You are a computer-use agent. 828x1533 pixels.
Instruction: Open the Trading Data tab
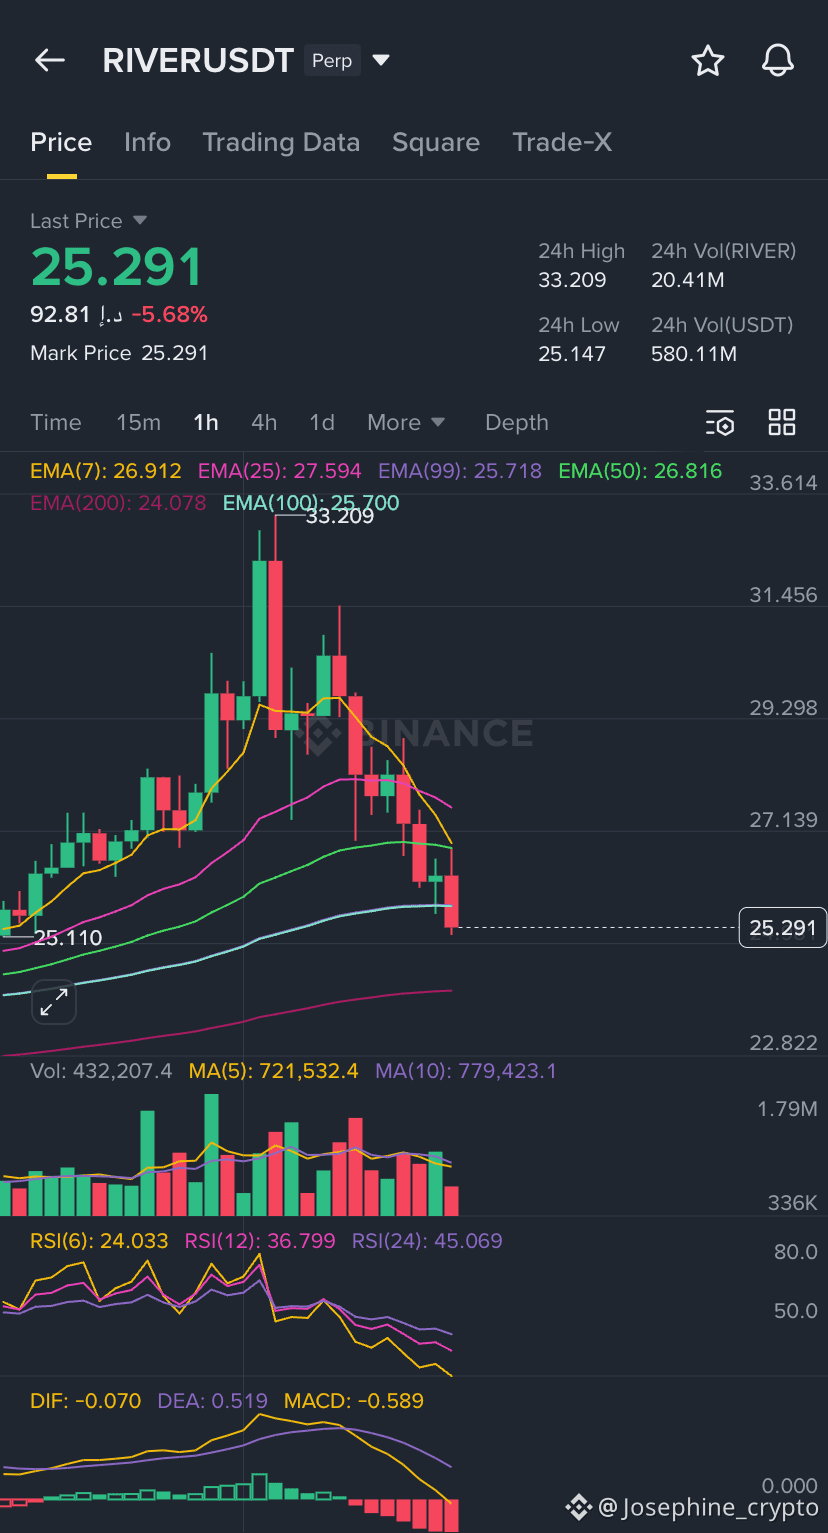tap(281, 142)
